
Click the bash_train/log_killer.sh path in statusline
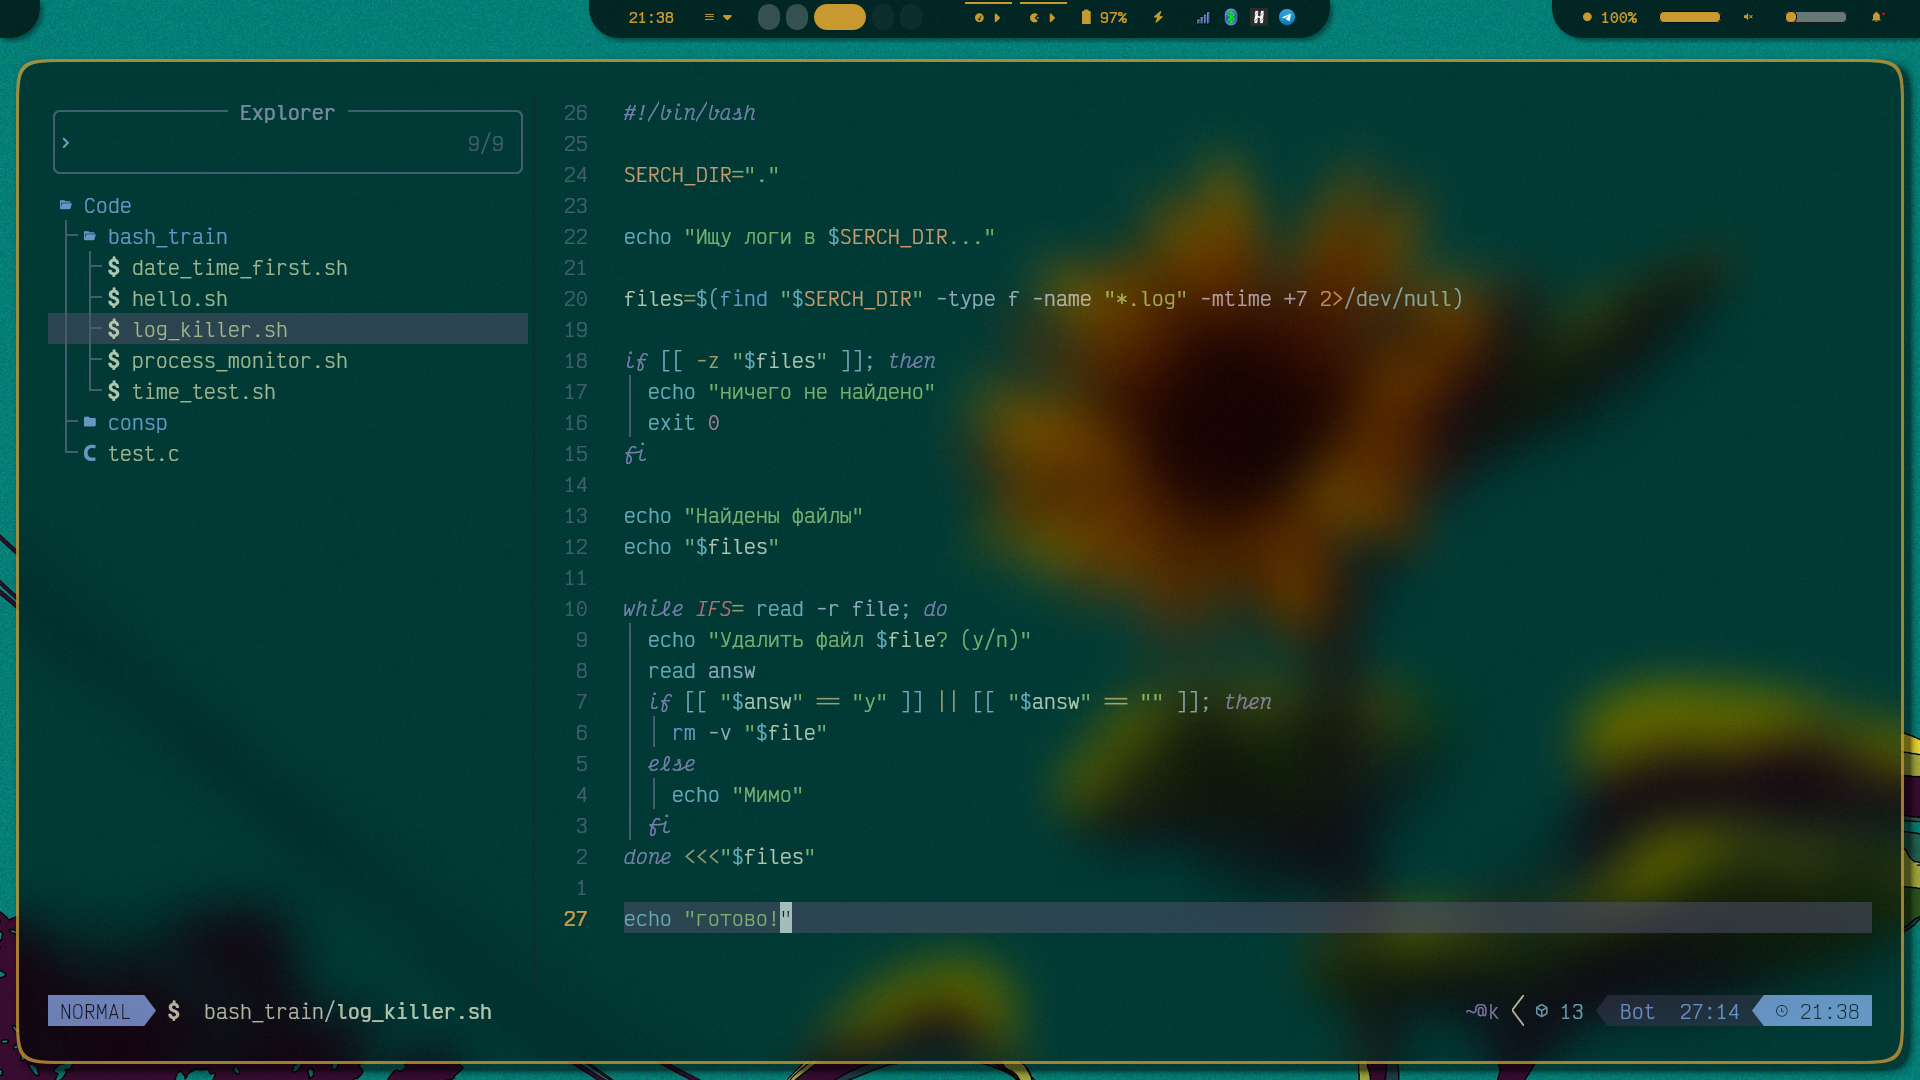click(348, 1011)
